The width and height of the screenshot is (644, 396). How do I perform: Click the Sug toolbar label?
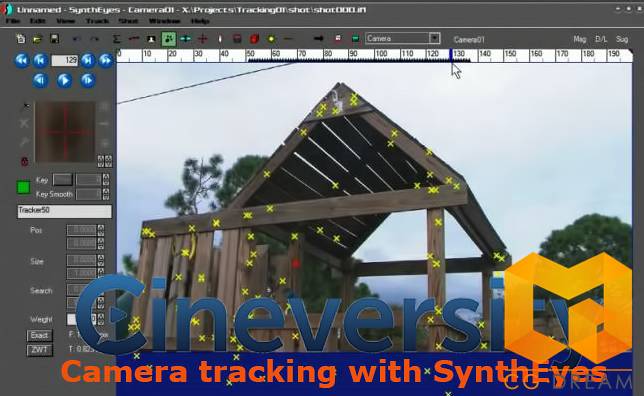click(622, 39)
